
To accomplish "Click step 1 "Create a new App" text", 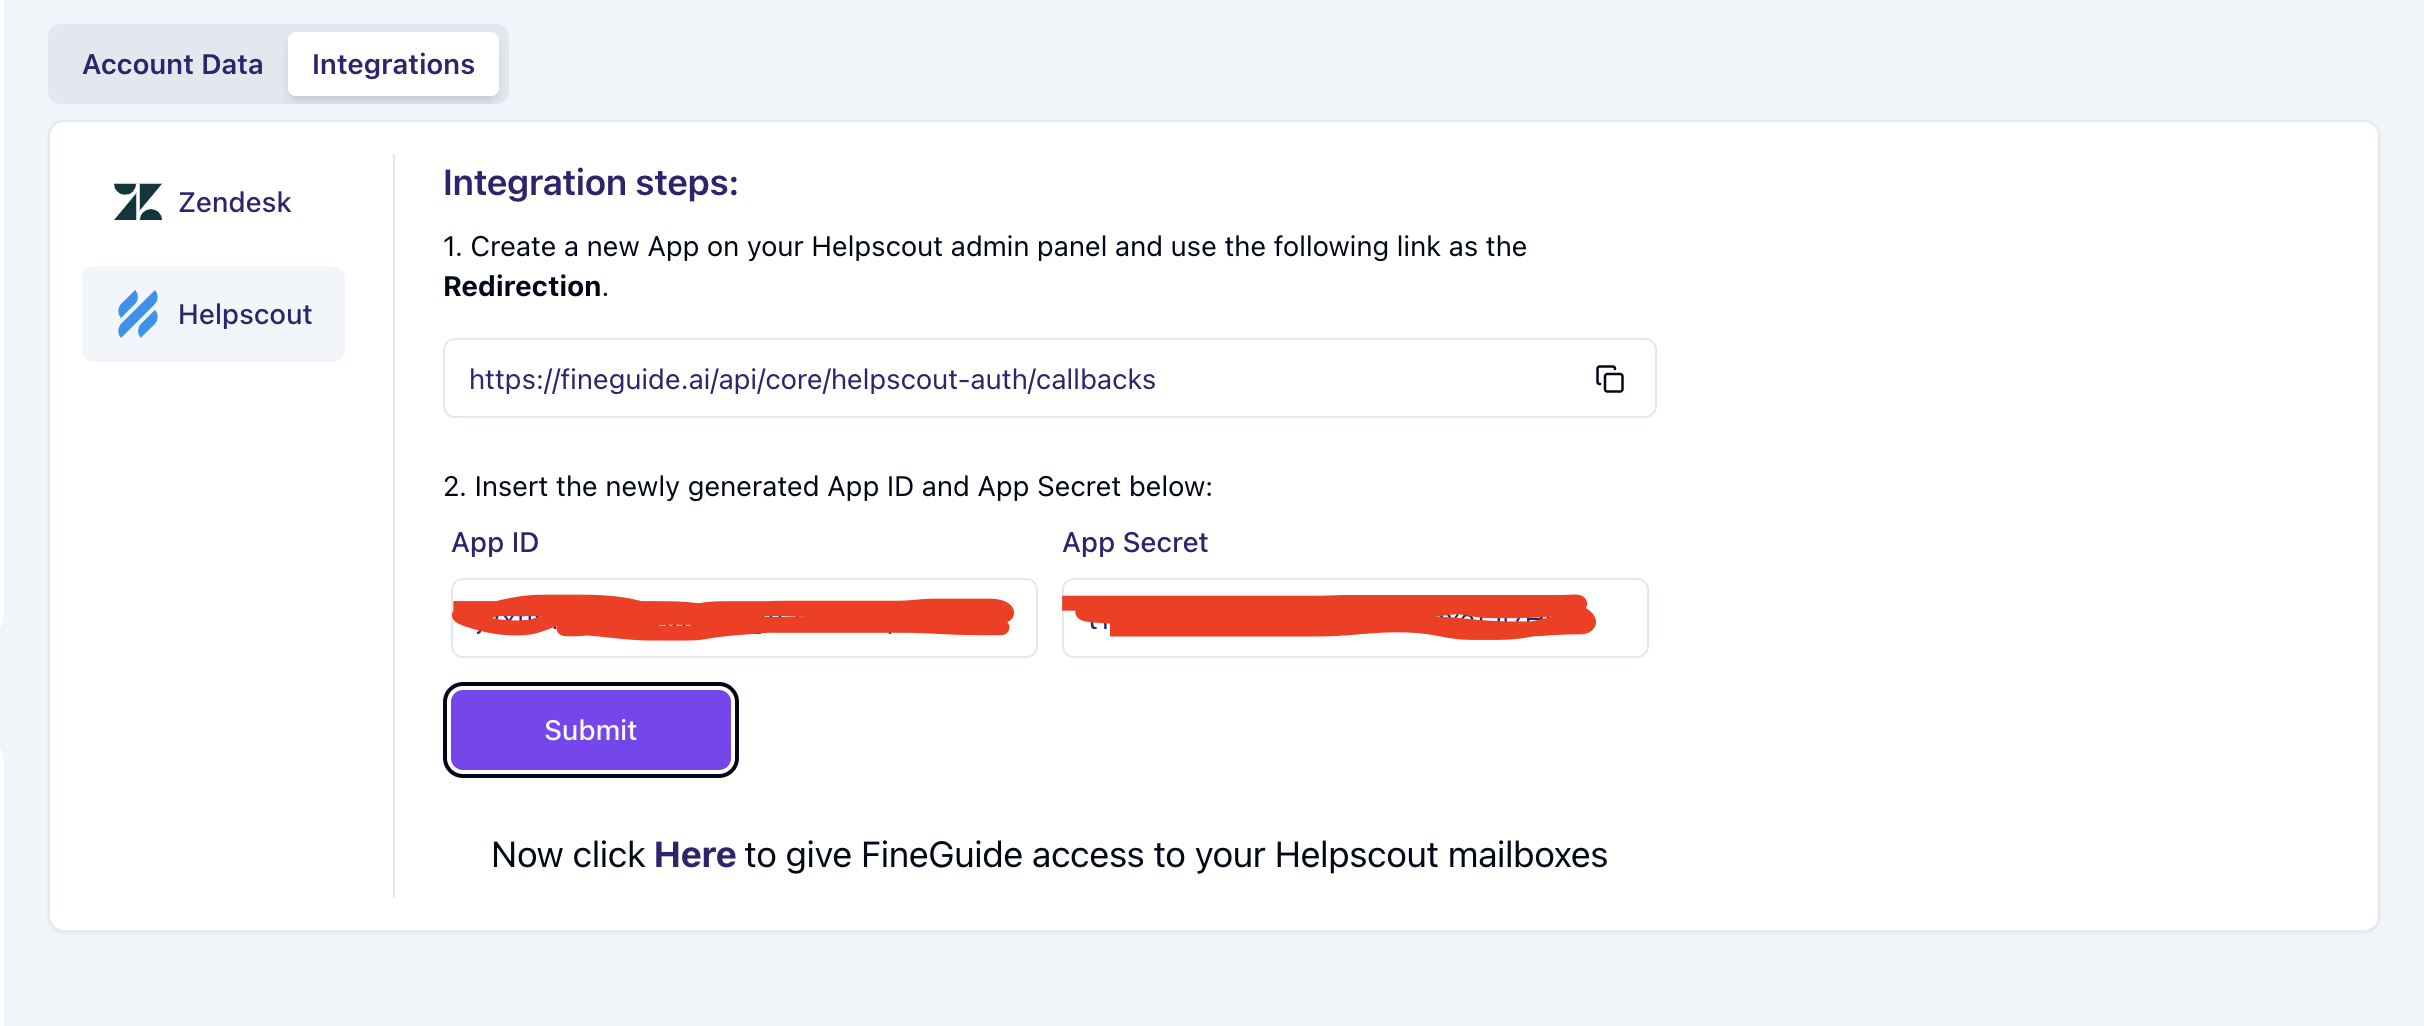I will click(984, 247).
